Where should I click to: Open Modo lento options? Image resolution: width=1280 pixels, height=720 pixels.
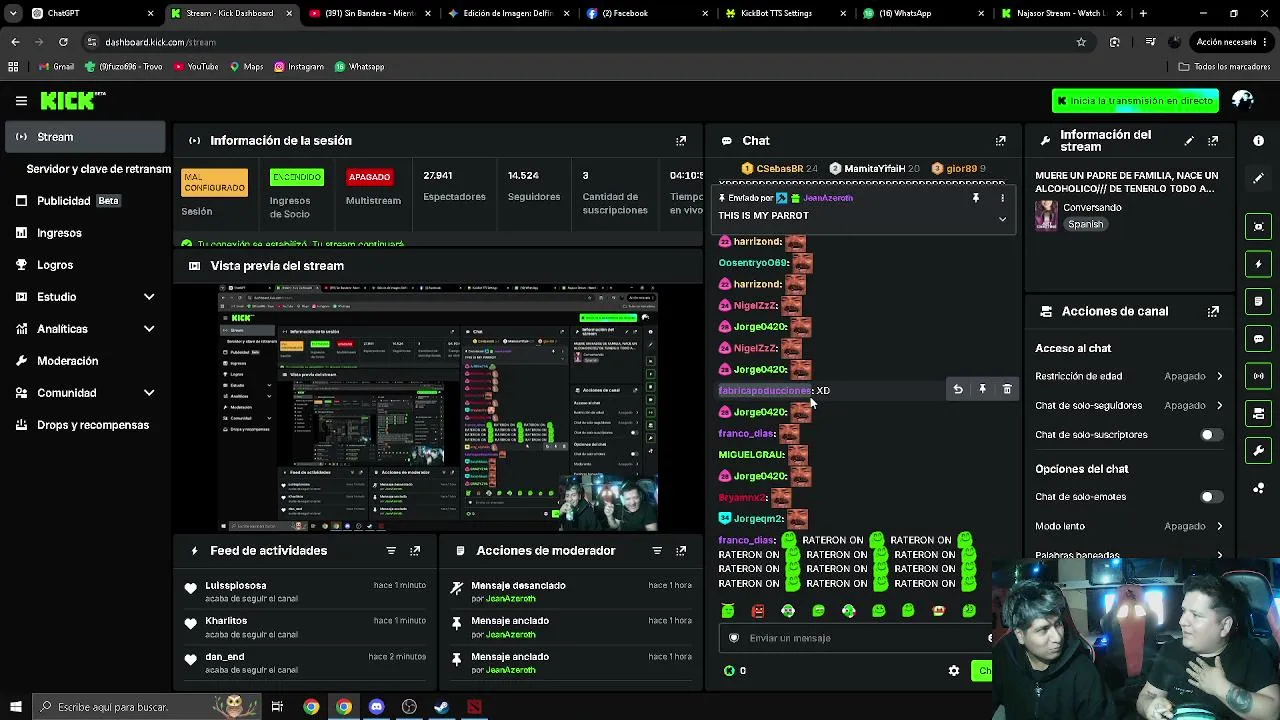pos(1129,526)
